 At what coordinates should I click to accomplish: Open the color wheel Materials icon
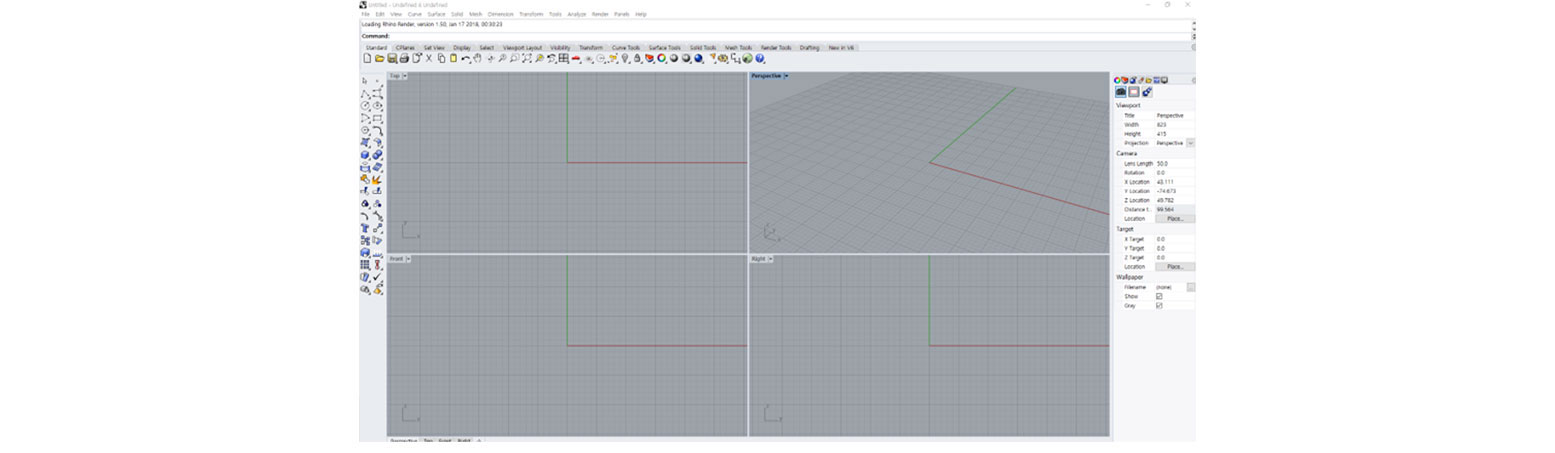coord(661,59)
